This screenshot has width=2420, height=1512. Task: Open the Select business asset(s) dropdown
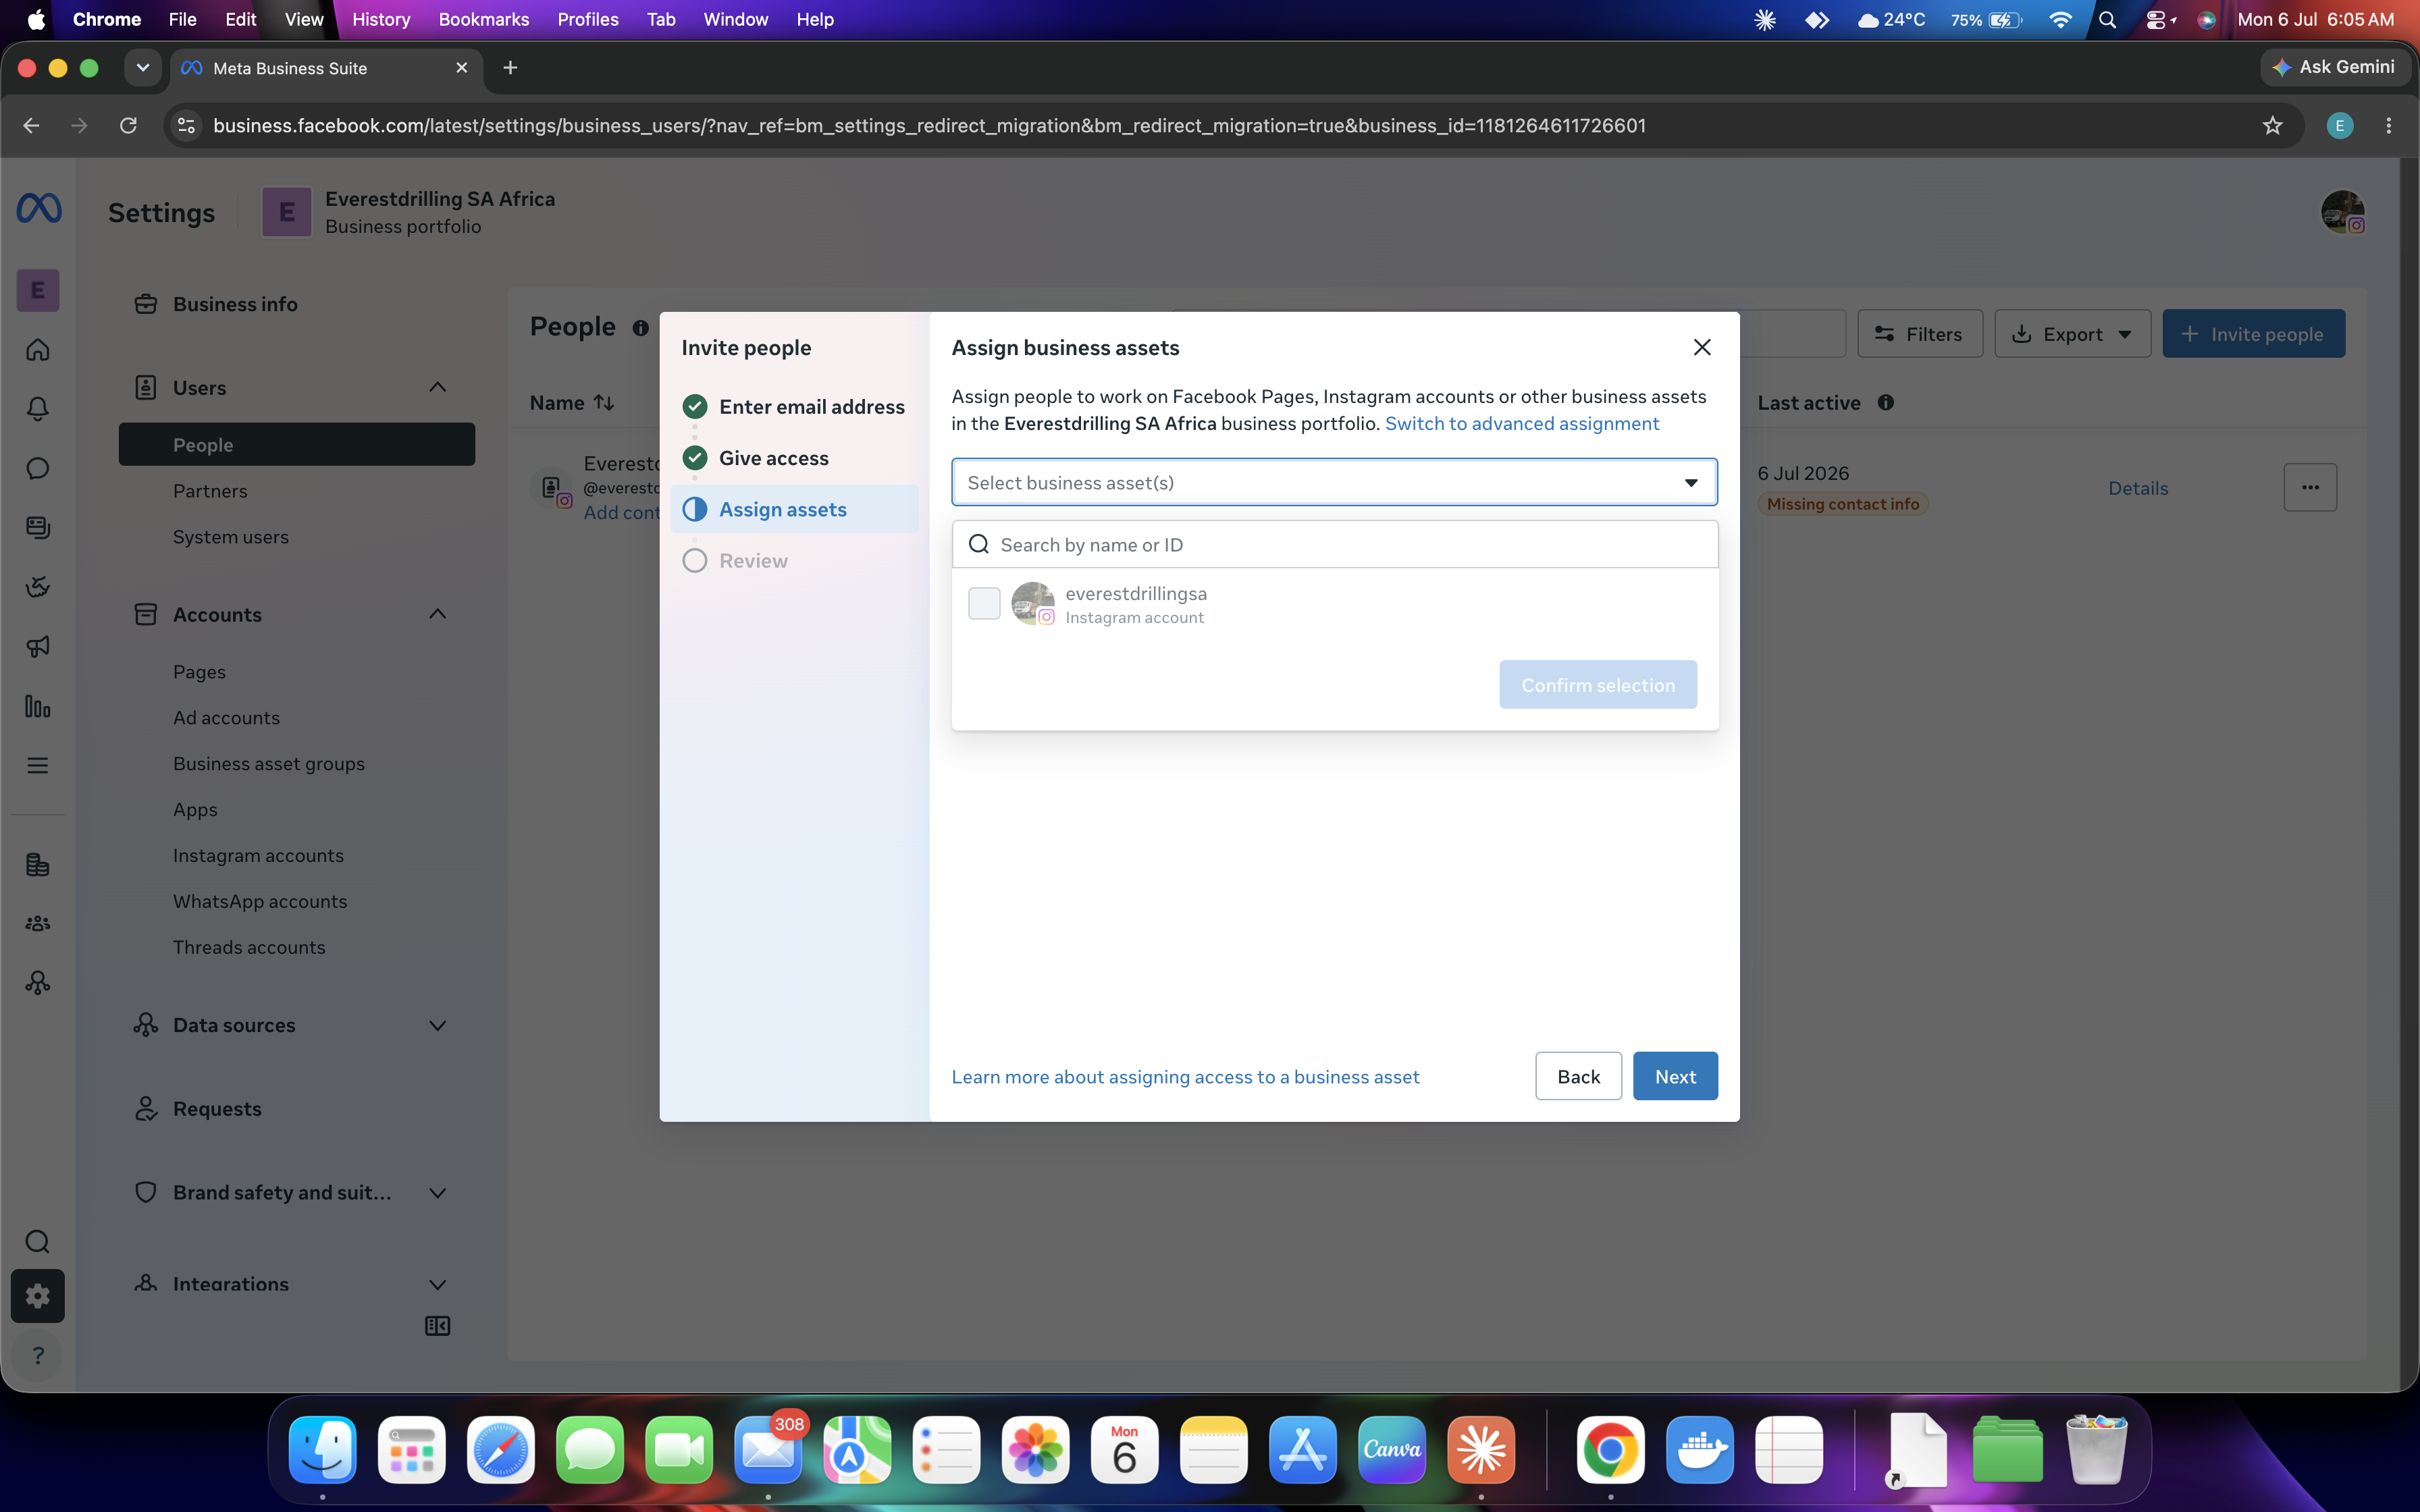point(1334,483)
